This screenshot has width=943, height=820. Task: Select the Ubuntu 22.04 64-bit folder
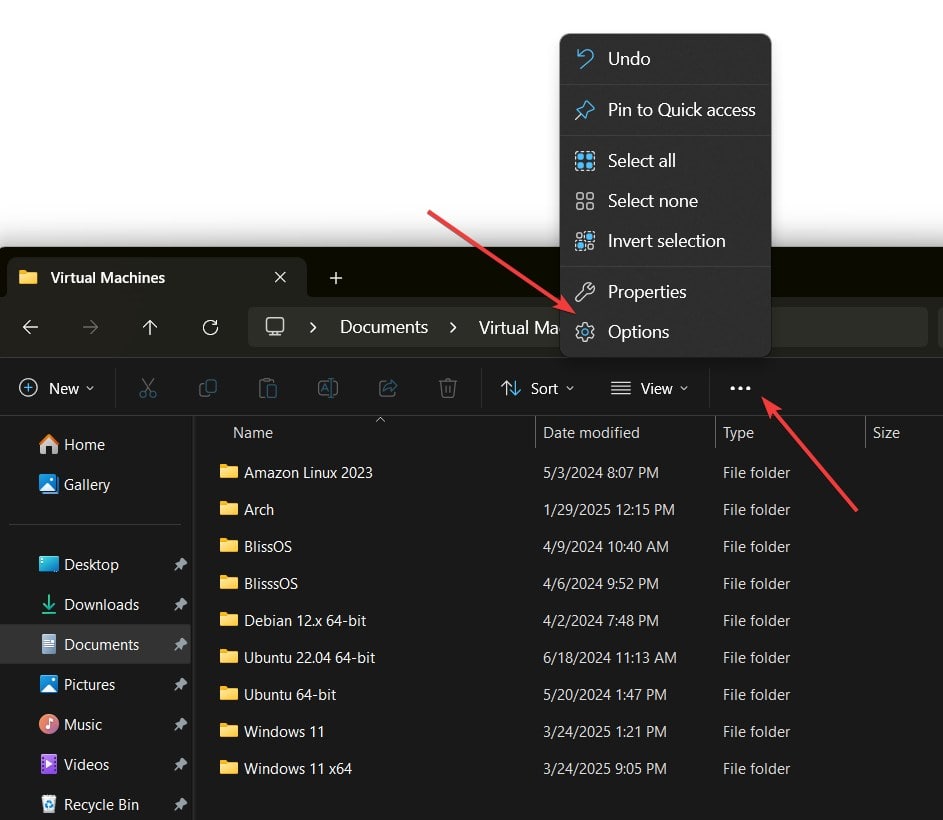click(309, 658)
